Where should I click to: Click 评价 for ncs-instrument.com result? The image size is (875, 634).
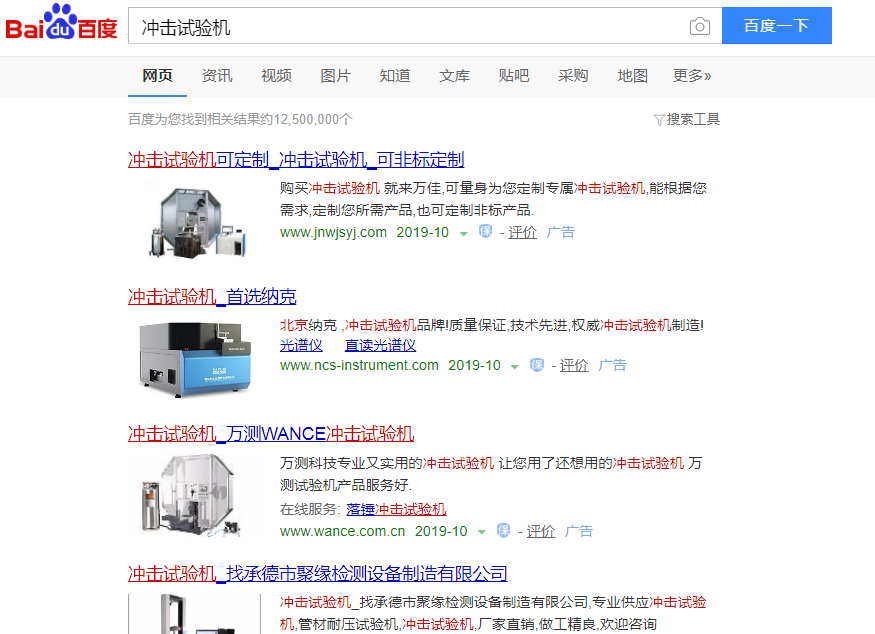pyautogui.click(x=574, y=366)
